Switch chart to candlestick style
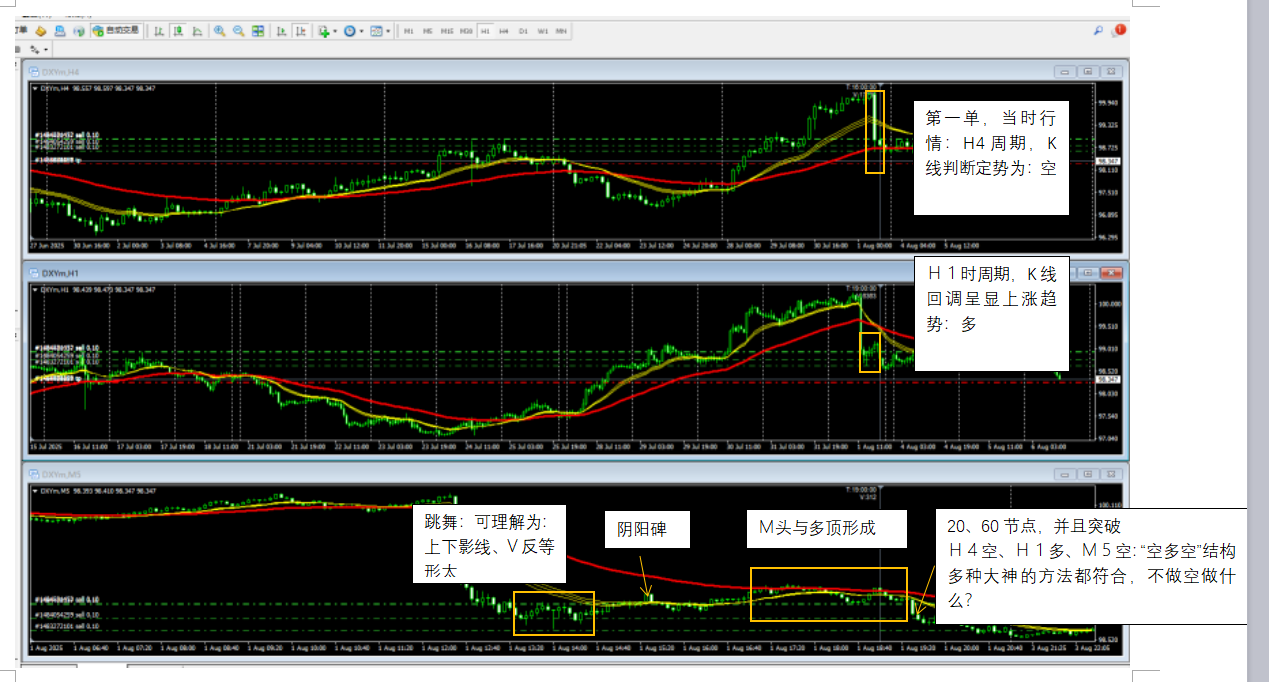The image size is (1269, 682). (177, 31)
